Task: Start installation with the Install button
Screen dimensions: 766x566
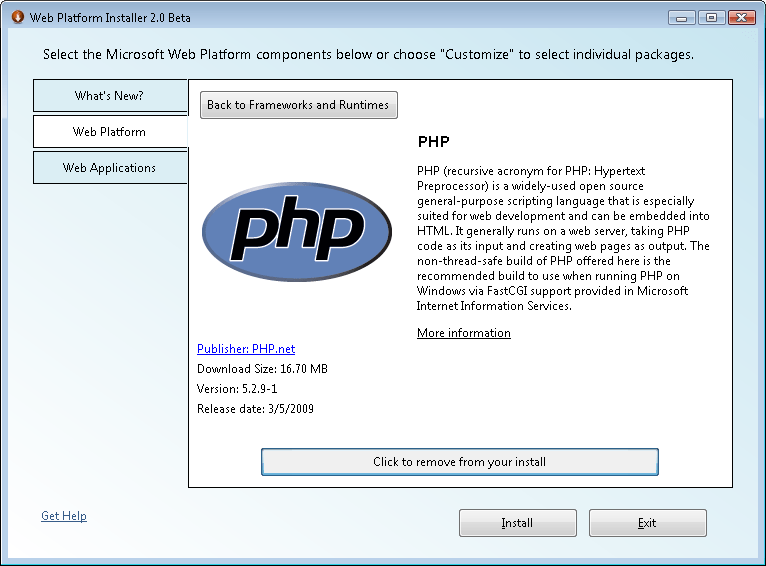Action: coord(518,523)
